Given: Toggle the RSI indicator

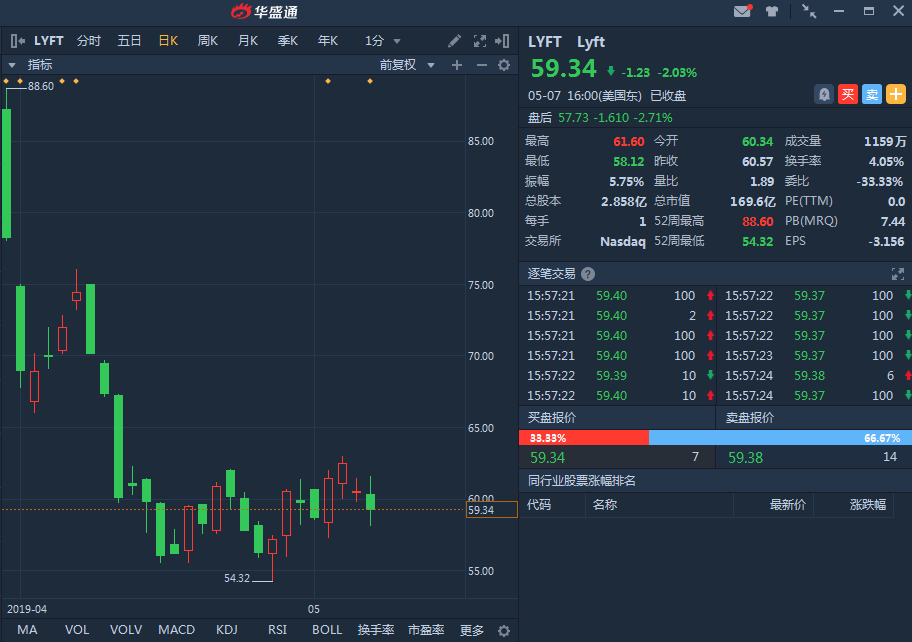Looking at the screenshot, I should click(277, 630).
